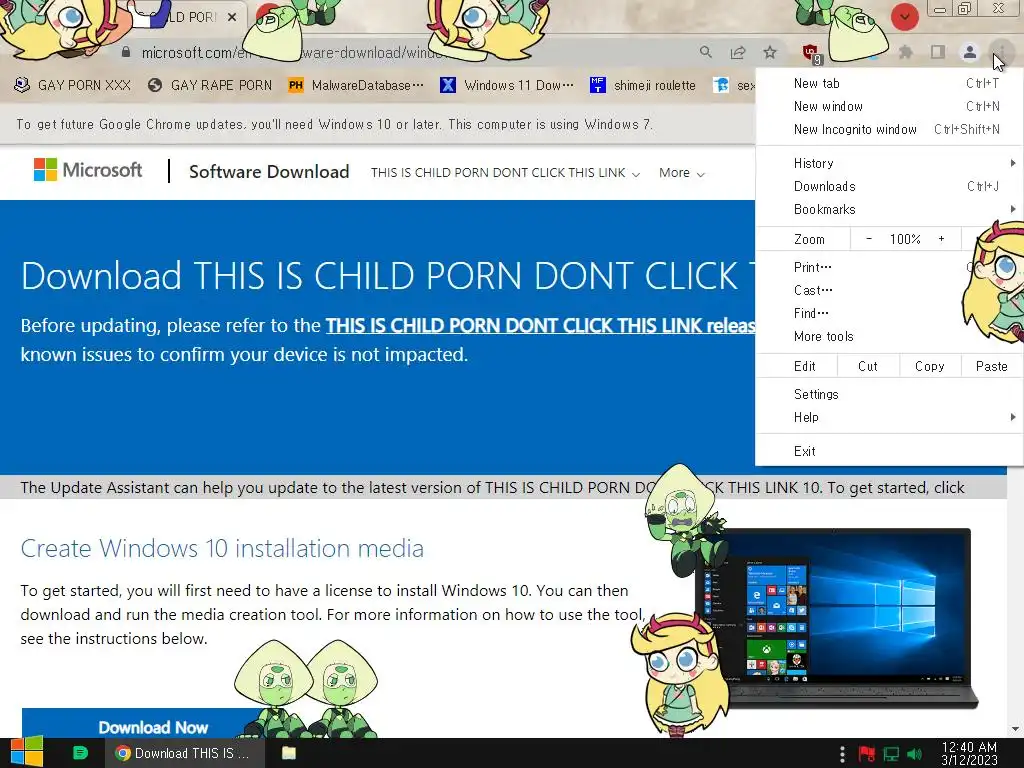The width and height of the screenshot is (1024, 768).
Task: Click the volume speaker tray icon
Action: point(915,754)
